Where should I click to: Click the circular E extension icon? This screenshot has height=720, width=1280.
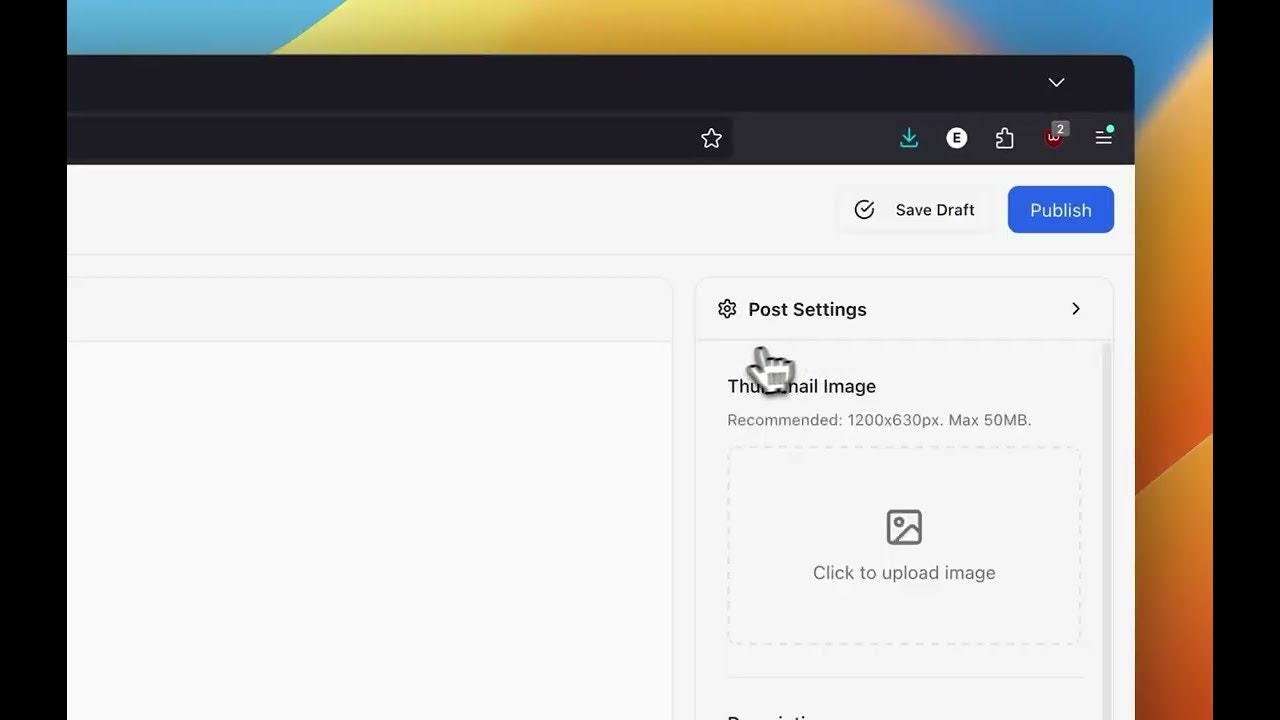coord(956,137)
